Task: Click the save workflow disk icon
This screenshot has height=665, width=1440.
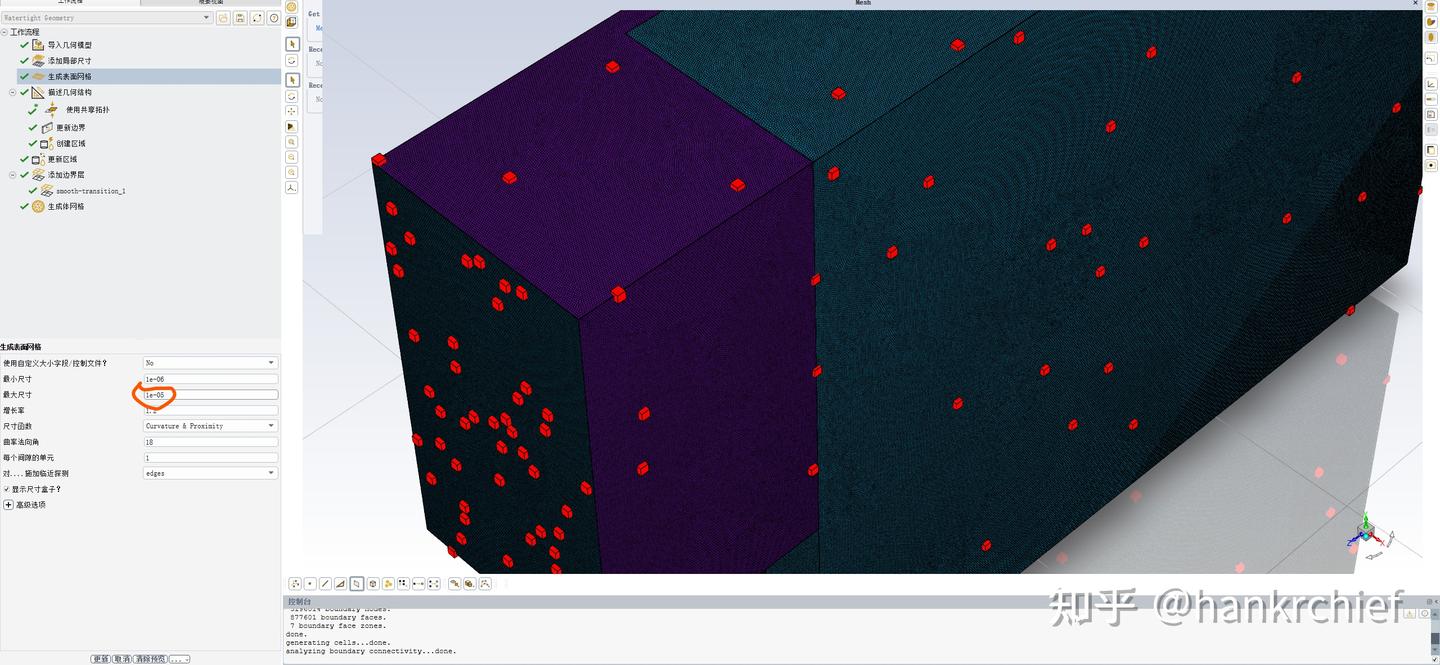Action: pos(240,18)
